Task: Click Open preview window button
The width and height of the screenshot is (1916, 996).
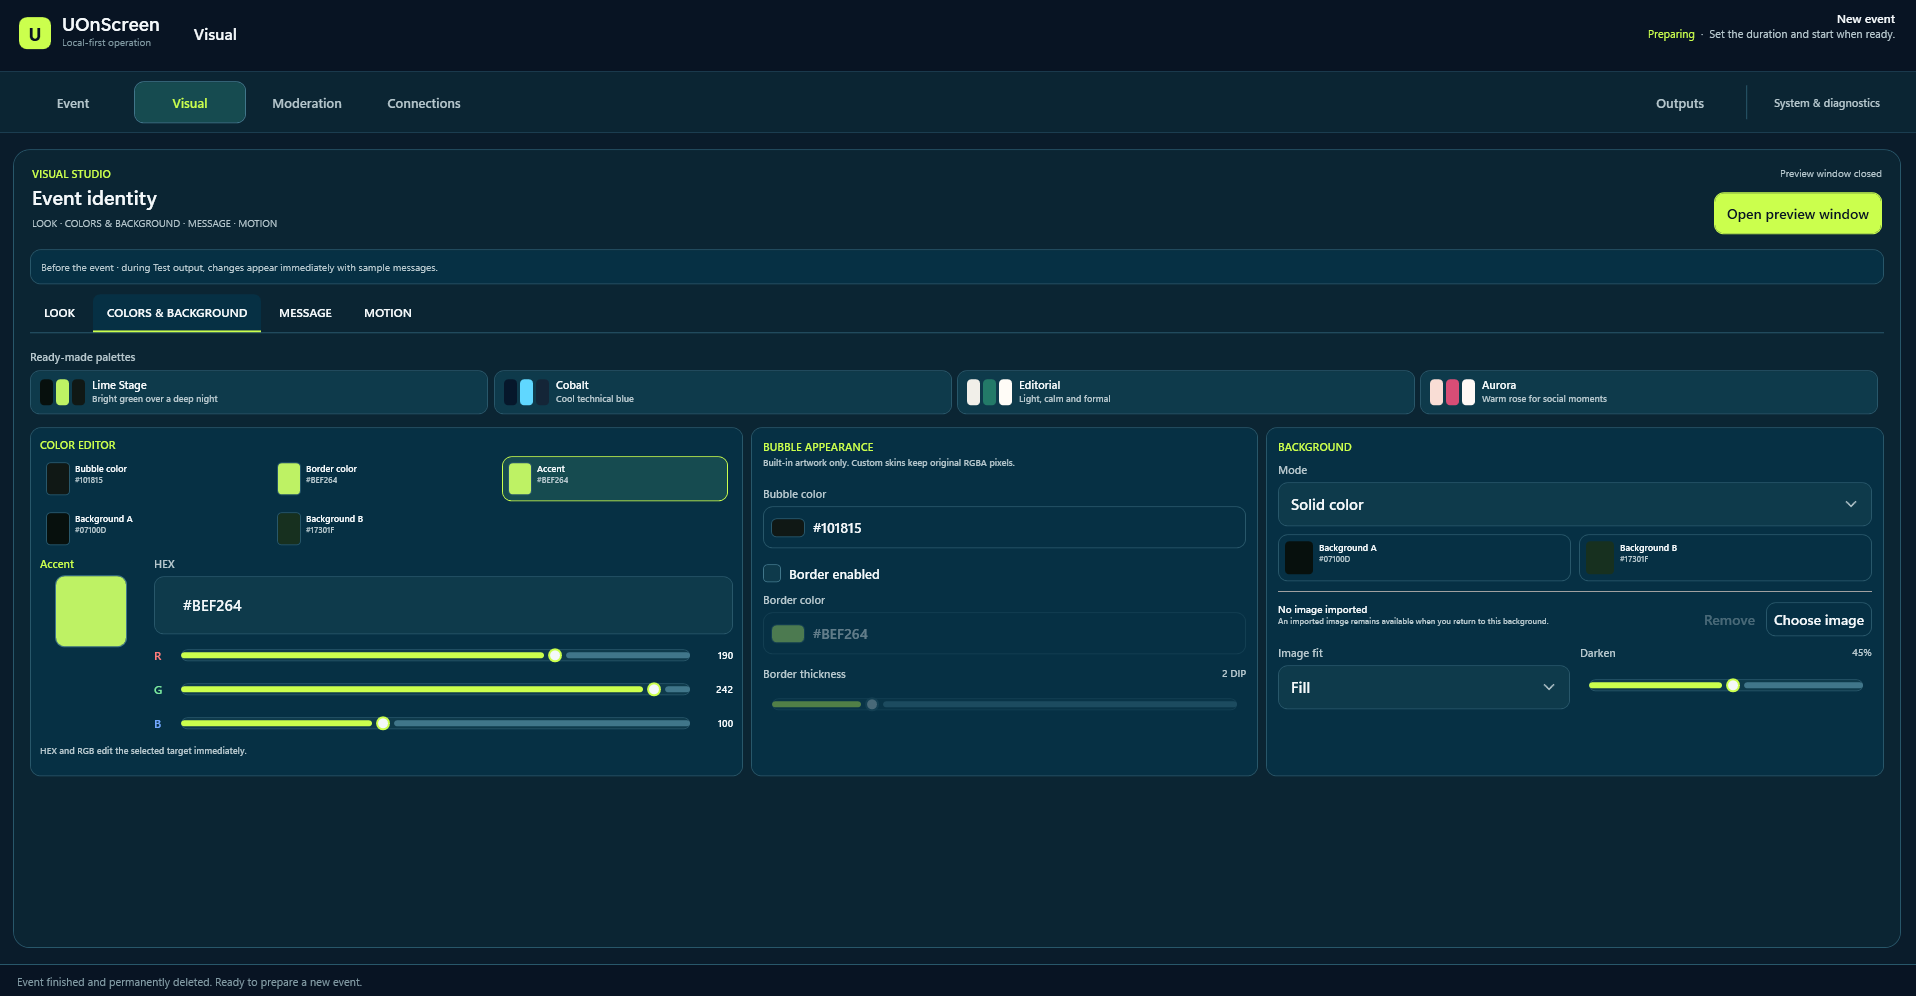Action: pos(1797,214)
